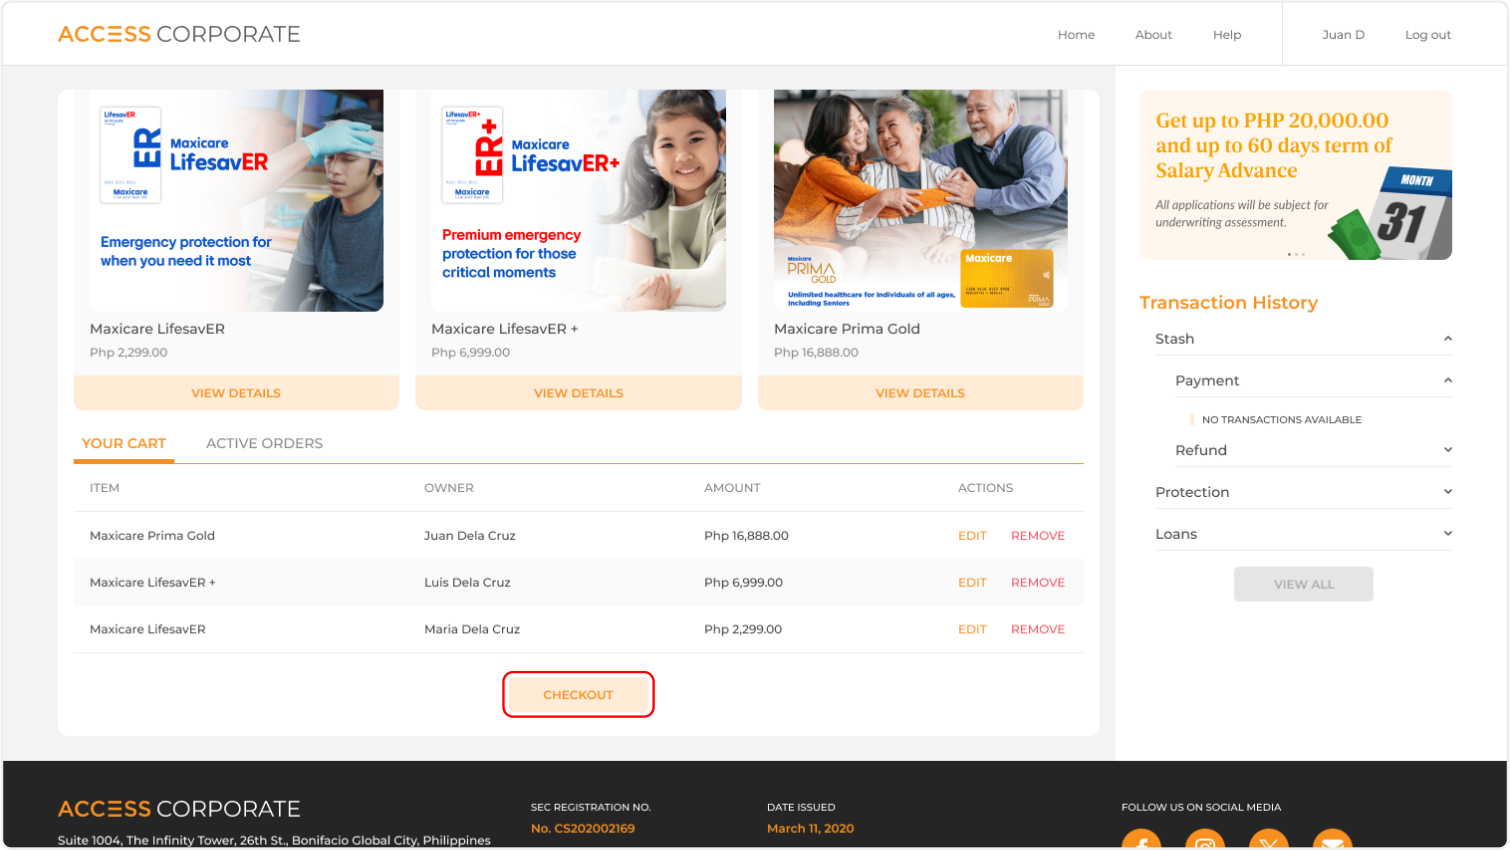
Task: Click the Maxicare LifesavER+ product image
Action: (x=578, y=200)
